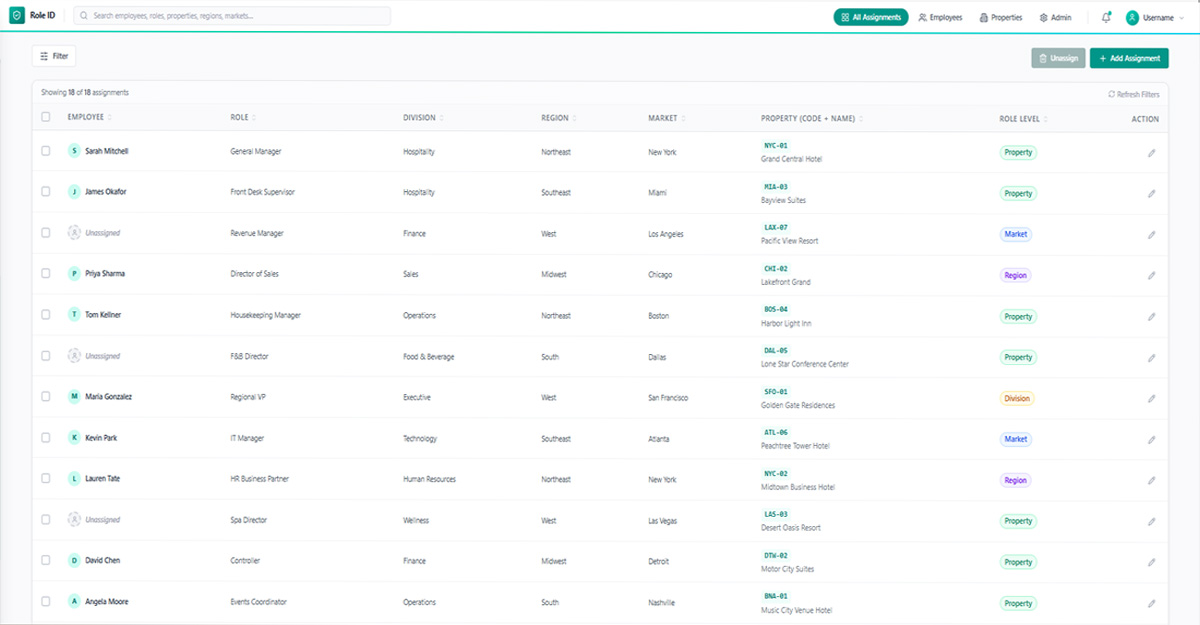This screenshot has width=1200, height=625.
Task: Click the unassigned avatar on Spa Director row
Action: (x=74, y=520)
